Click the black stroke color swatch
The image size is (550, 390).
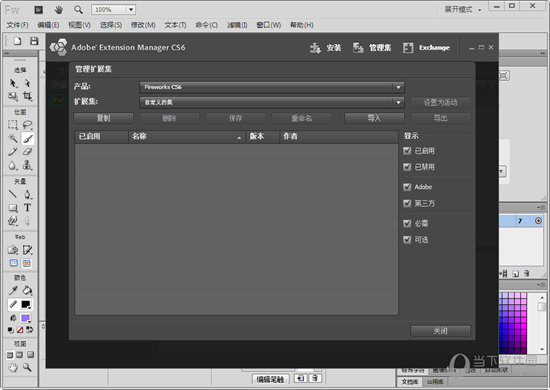click(26, 304)
